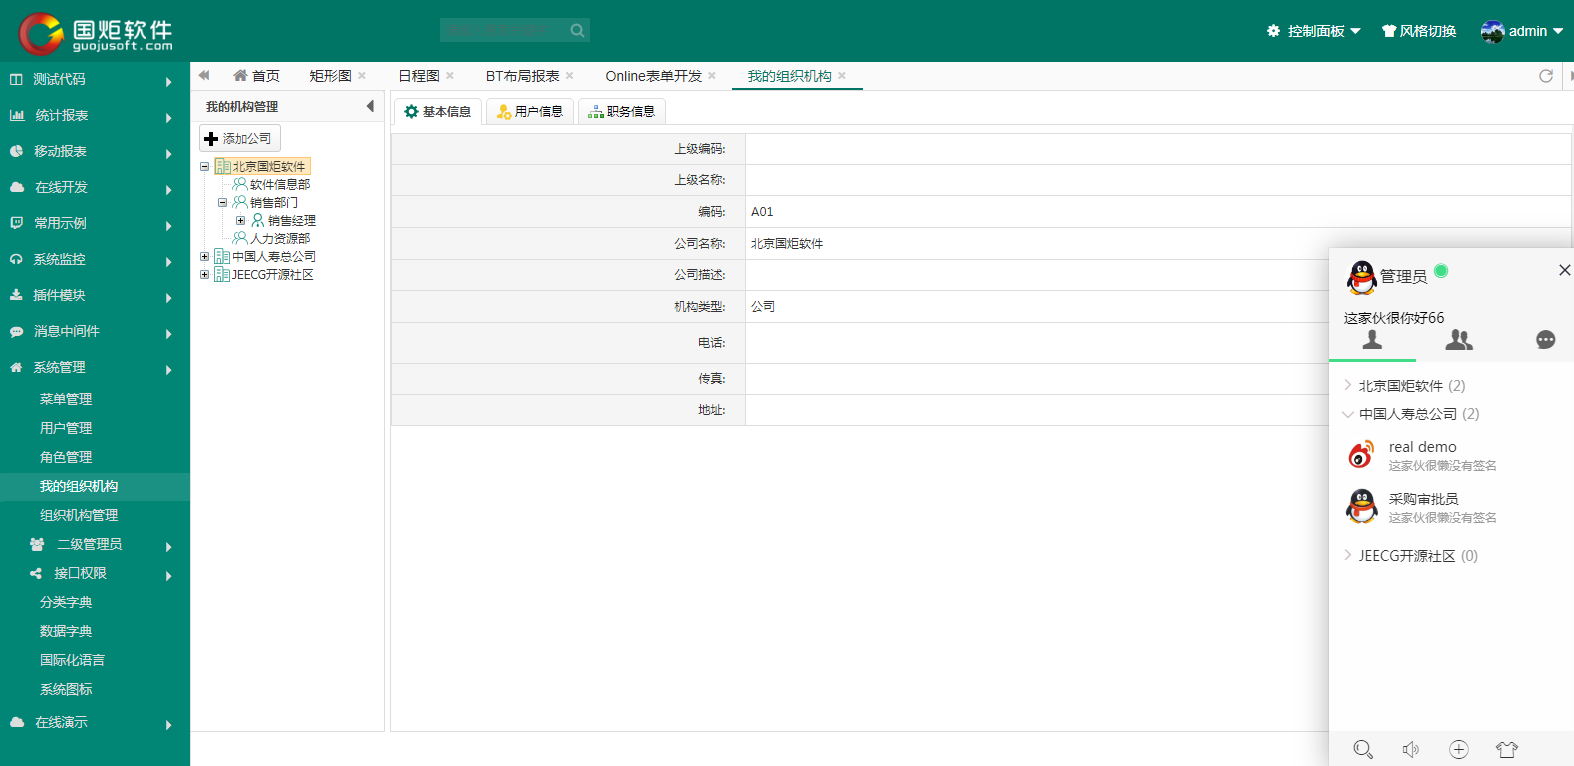Switch to the 基本信息 tab
This screenshot has height=766, width=1574.
[x=438, y=111]
